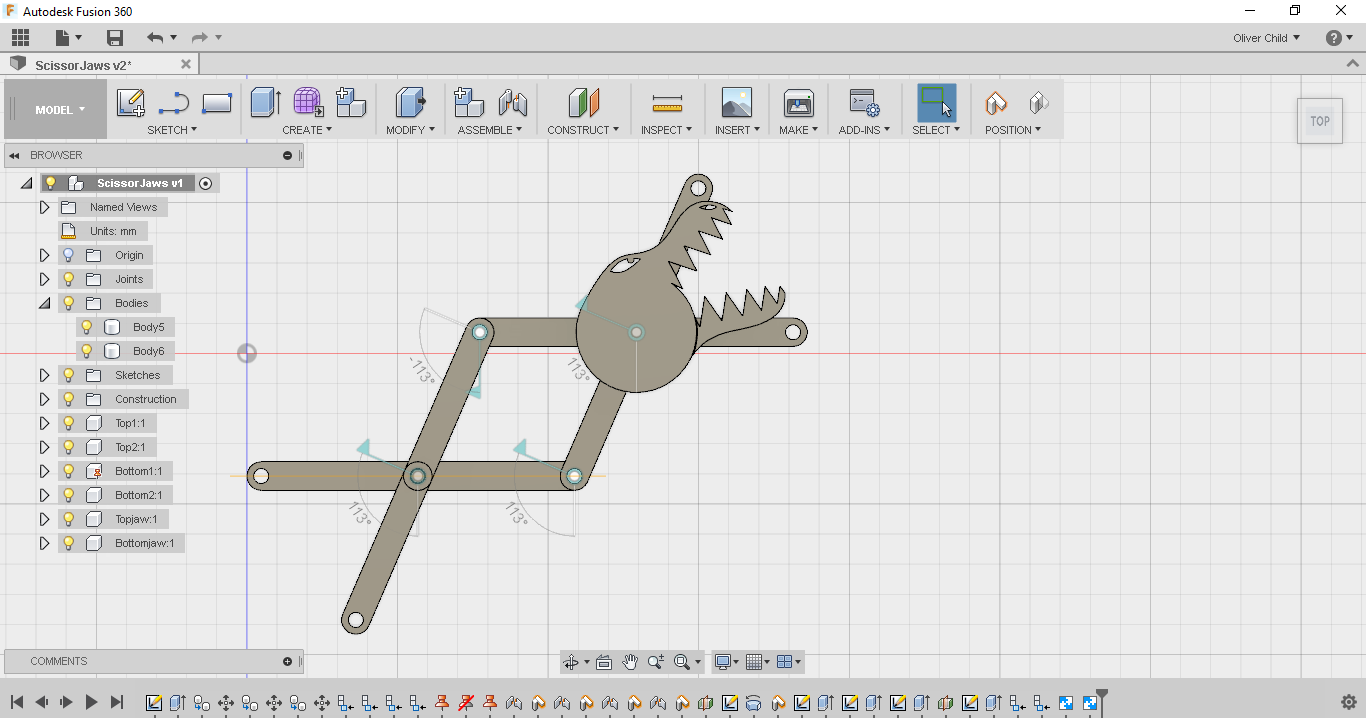Click the Measure ruler icon
This screenshot has width=1366, height=718.
[x=666, y=103]
